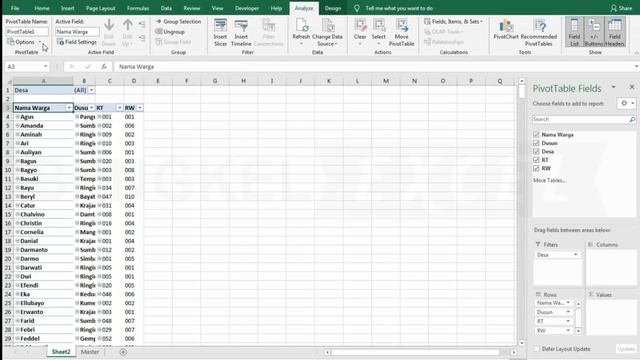Image resolution: width=640 pixels, height=360 pixels.
Task: Click Move PivotTable icon
Action: pos(402,32)
